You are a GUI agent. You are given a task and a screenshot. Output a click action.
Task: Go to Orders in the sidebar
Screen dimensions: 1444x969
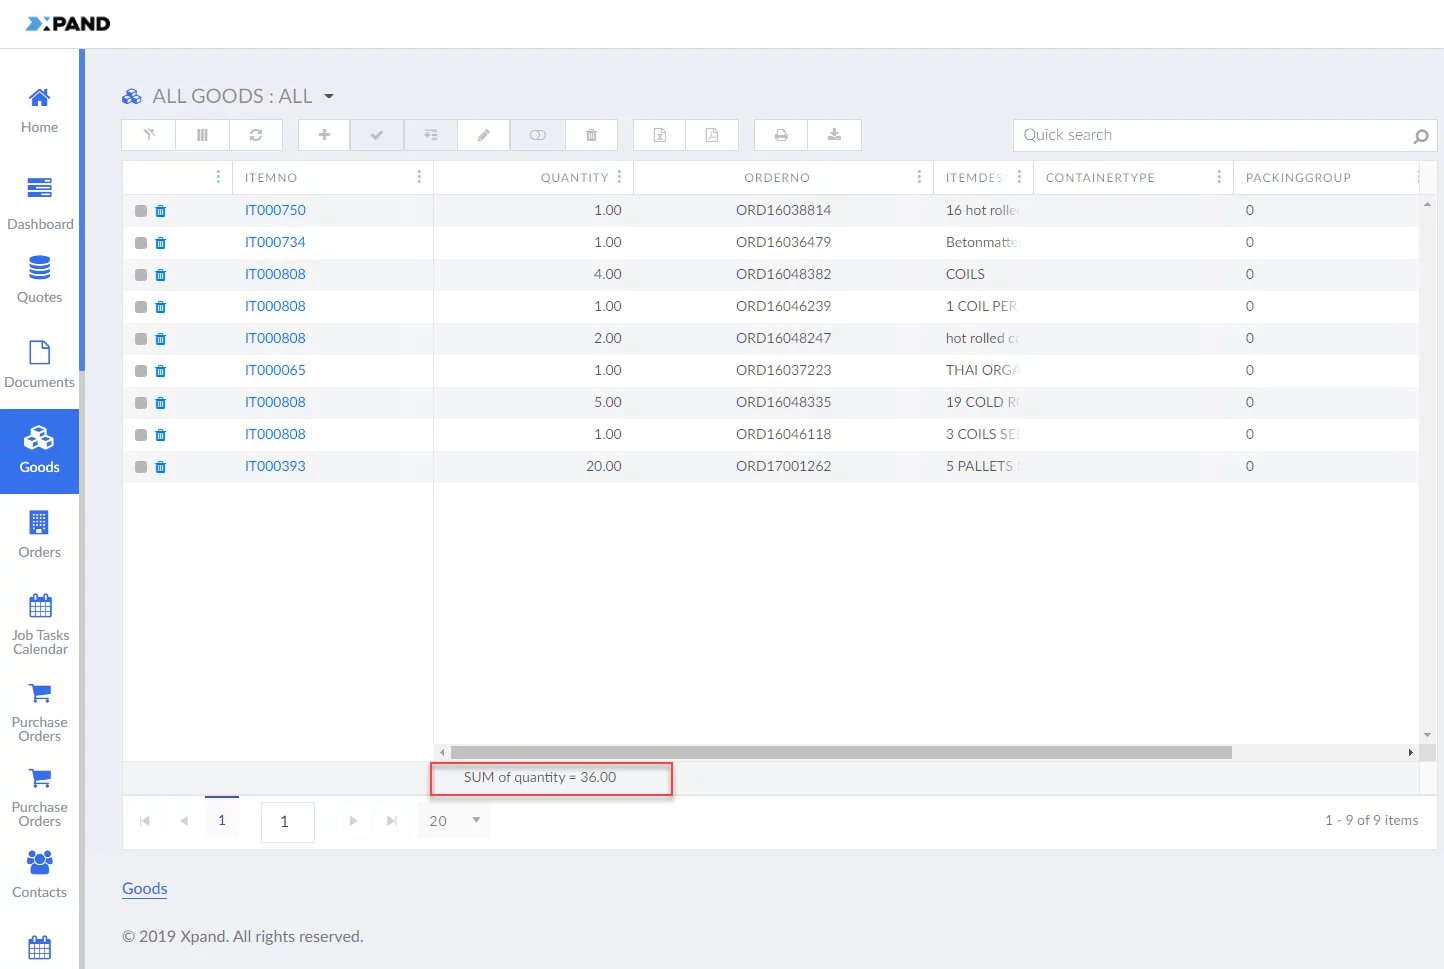click(40, 534)
